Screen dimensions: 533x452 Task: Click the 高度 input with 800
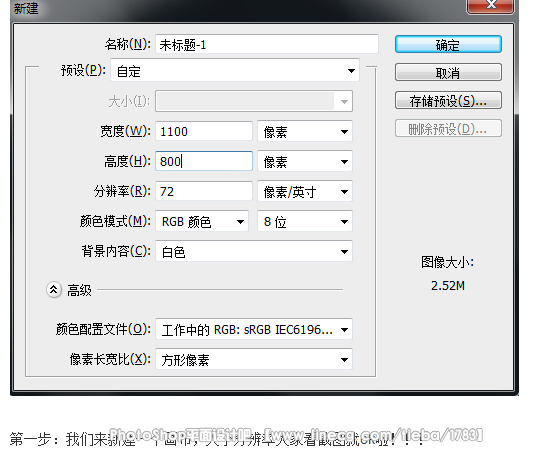(x=204, y=161)
